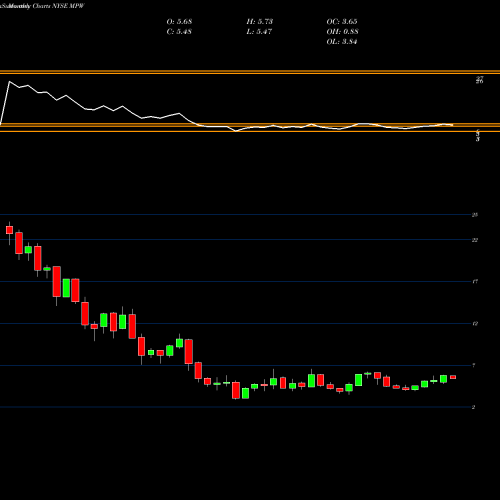Click the OL: 3.84 reading

pos(342,42)
